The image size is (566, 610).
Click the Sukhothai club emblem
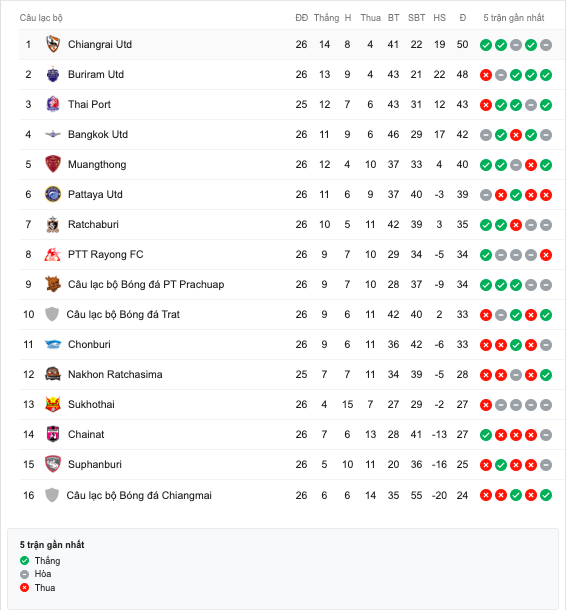(53, 404)
